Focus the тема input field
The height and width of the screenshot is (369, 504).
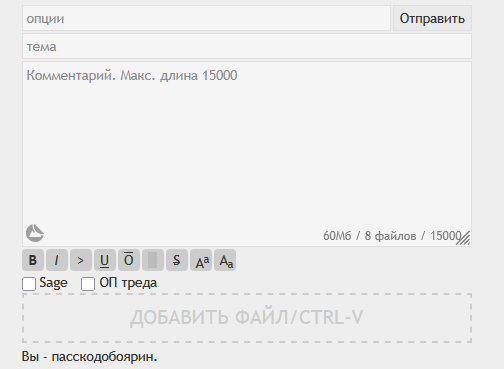pos(247,46)
